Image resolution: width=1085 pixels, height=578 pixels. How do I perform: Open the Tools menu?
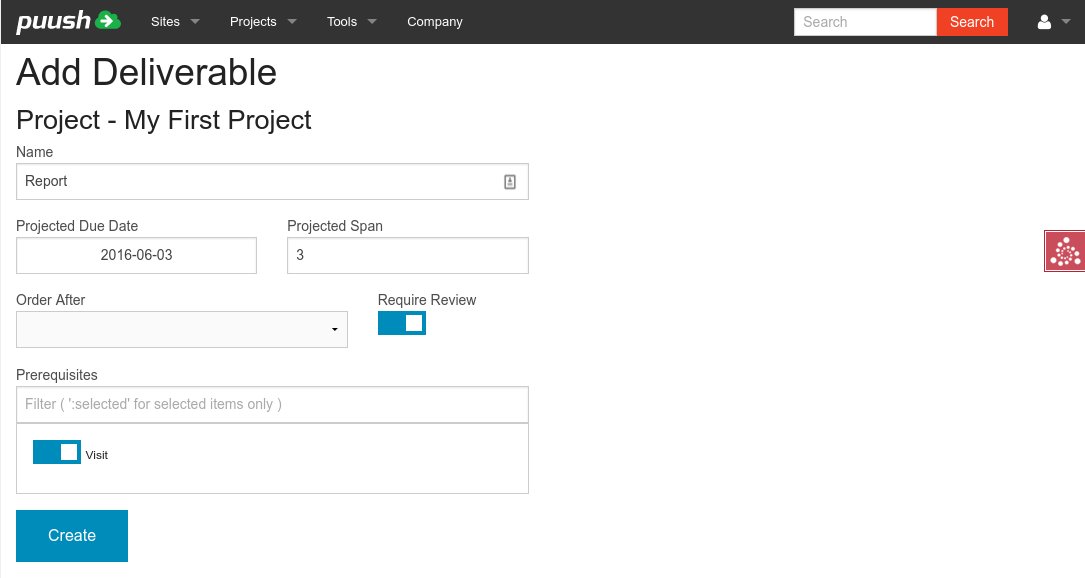(352, 22)
